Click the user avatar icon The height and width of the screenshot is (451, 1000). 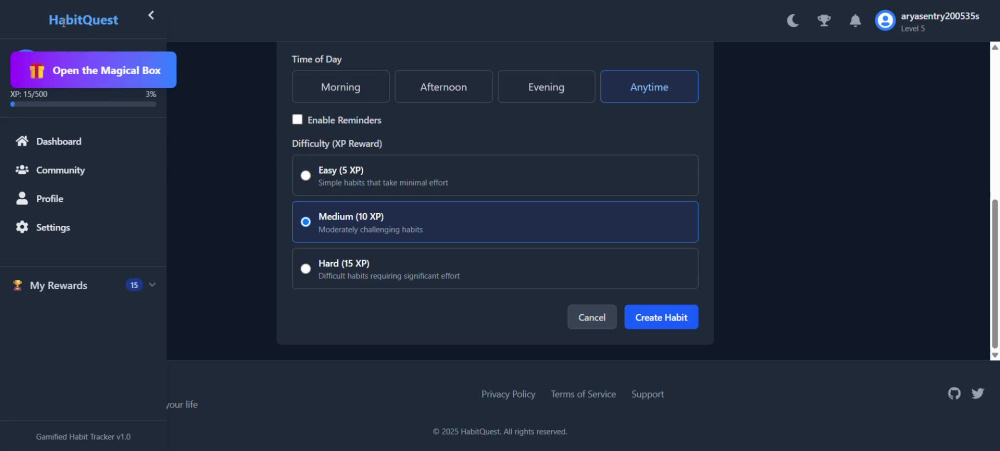click(x=885, y=21)
